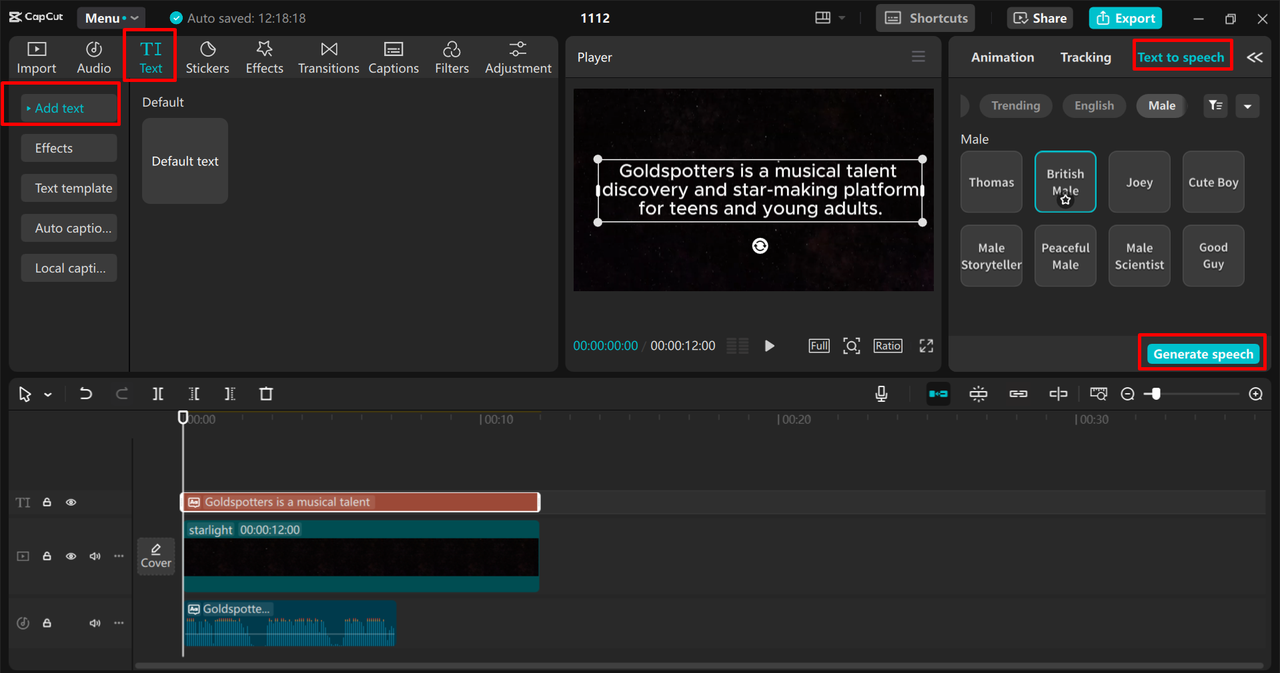This screenshot has width=1280, height=673.
Task: Lock the audio track
Action: (x=47, y=623)
